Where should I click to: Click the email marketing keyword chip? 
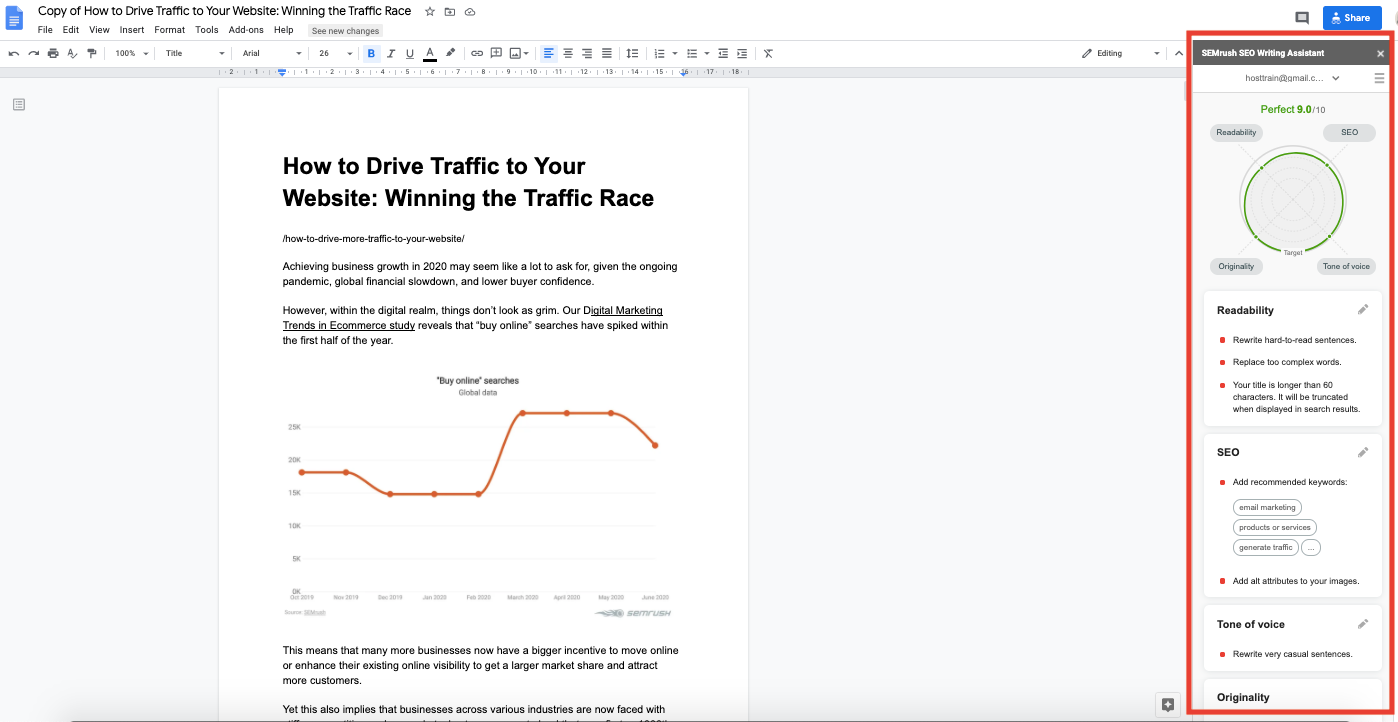pos(1267,507)
